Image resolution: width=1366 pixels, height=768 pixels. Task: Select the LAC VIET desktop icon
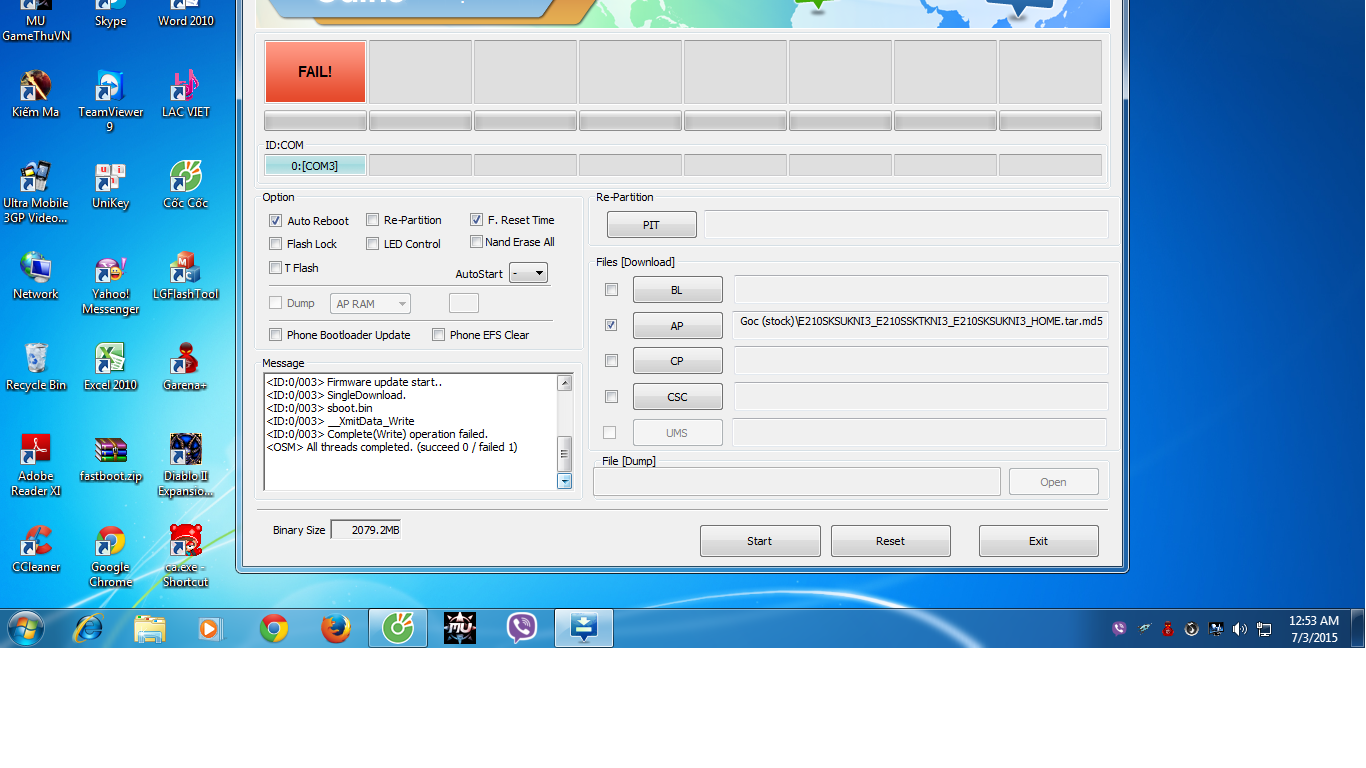(x=186, y=95)
